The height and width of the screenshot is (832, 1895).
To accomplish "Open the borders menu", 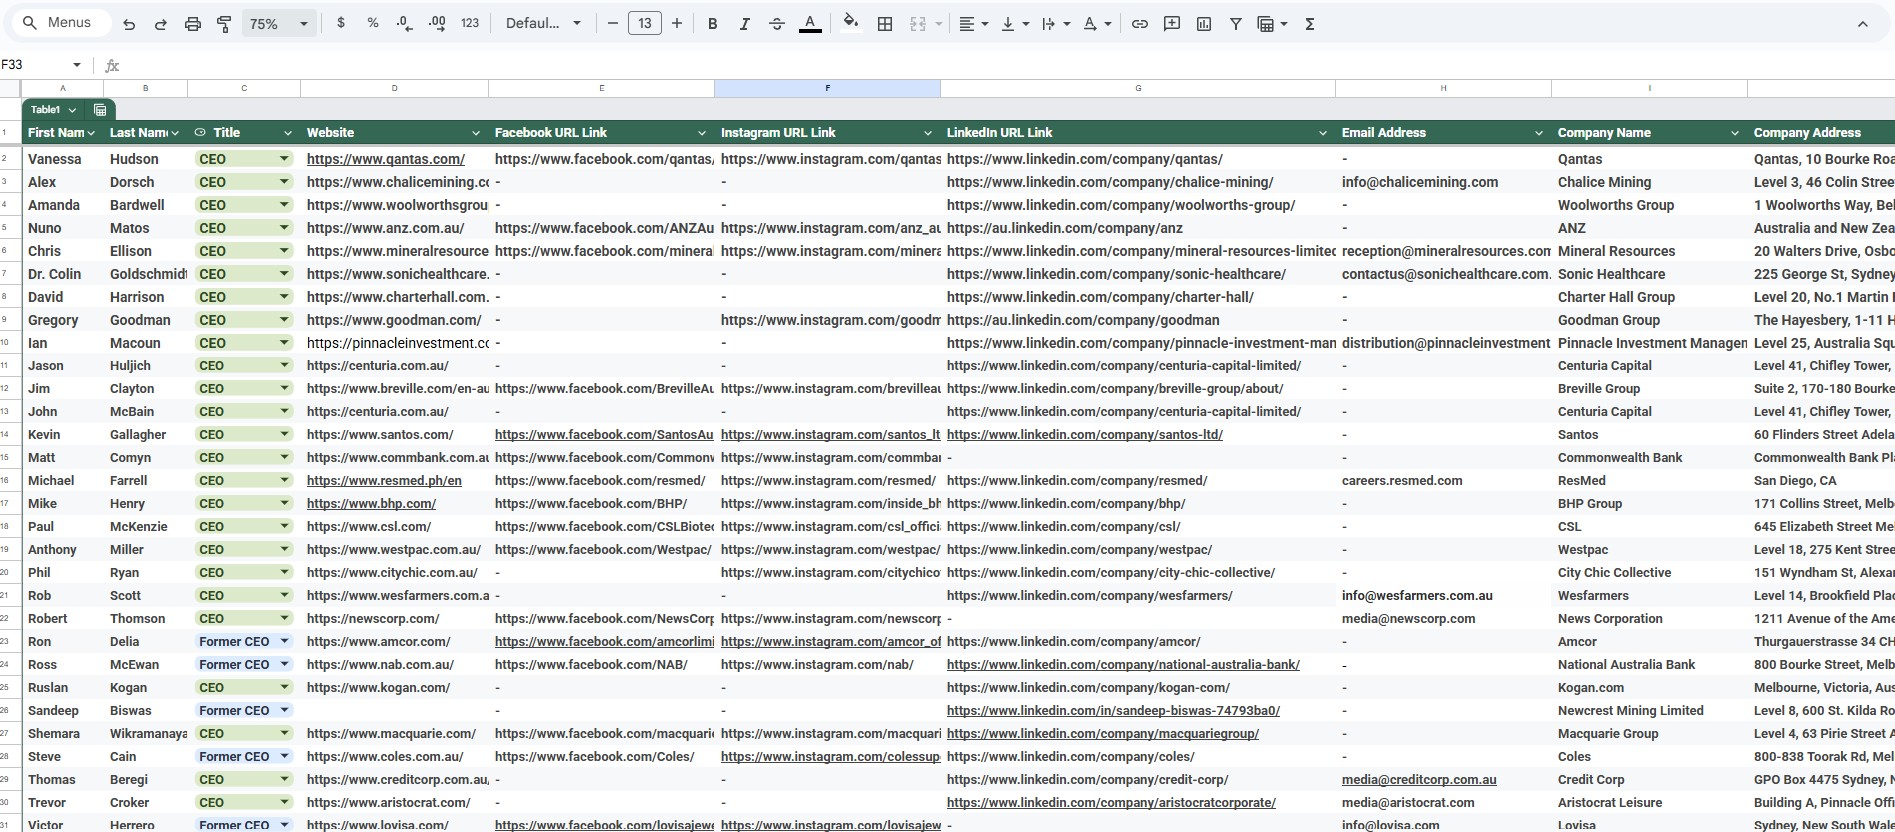I will pos(885,24).
